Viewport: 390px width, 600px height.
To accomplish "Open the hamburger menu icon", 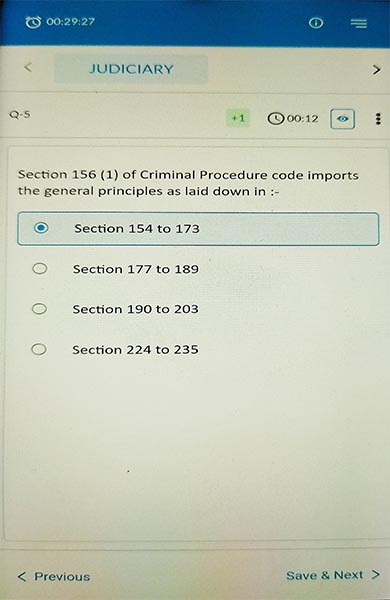I will tap(359, 23).
